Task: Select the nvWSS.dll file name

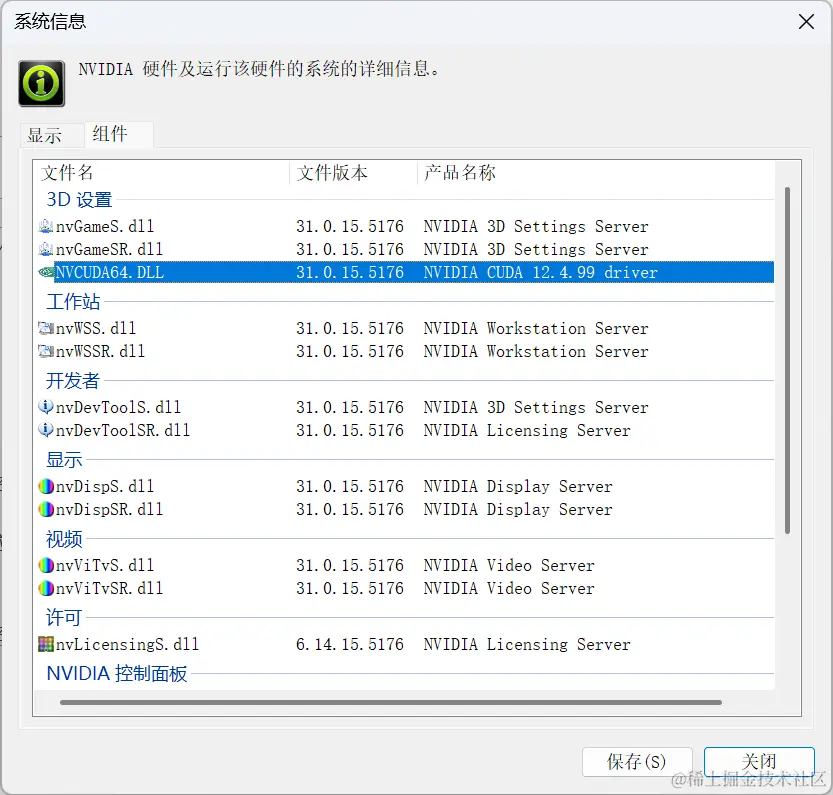Action: tap(96, 328)
